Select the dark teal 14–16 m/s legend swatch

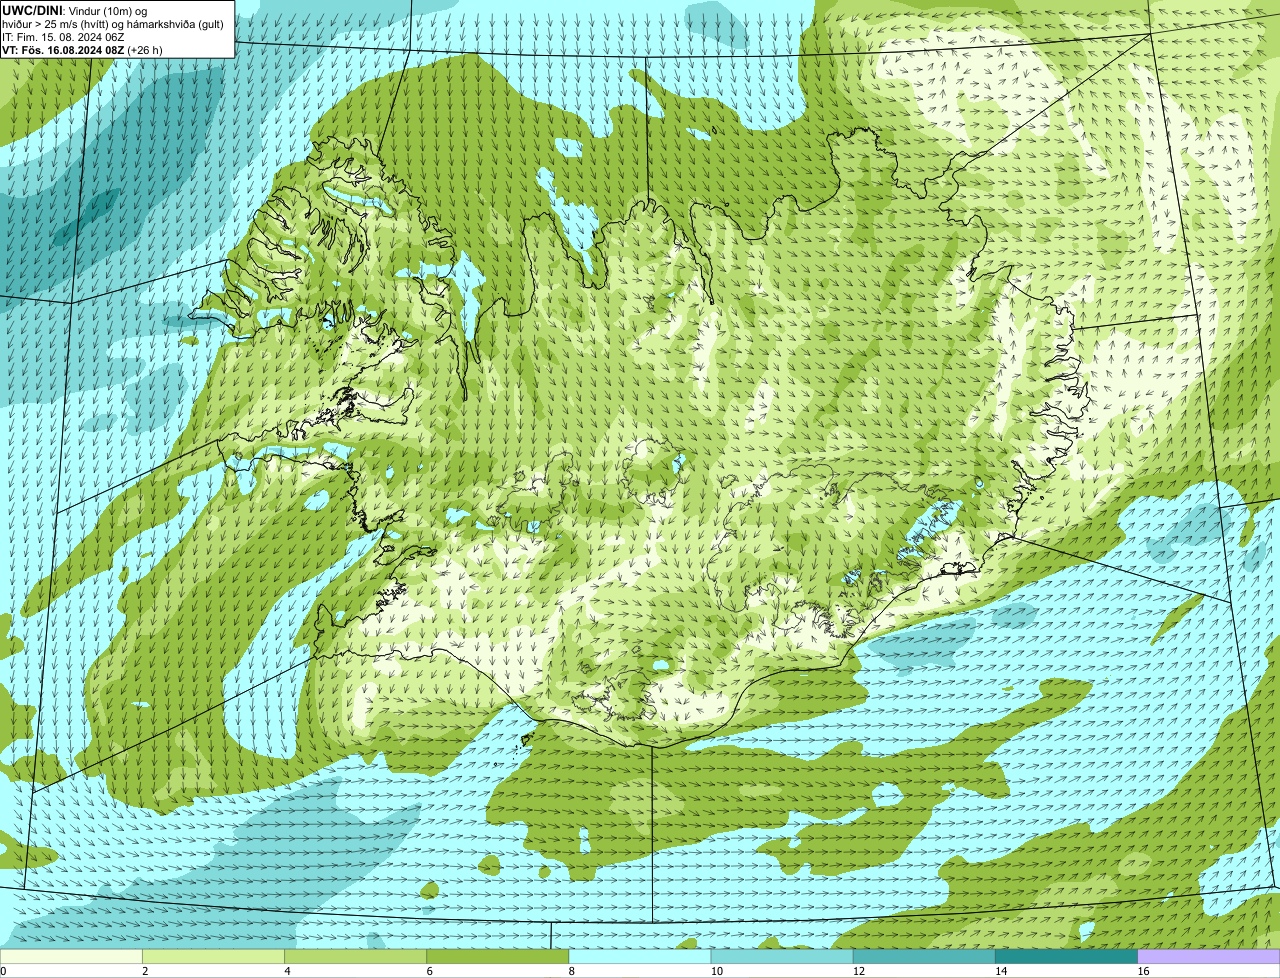[1066, 956]
